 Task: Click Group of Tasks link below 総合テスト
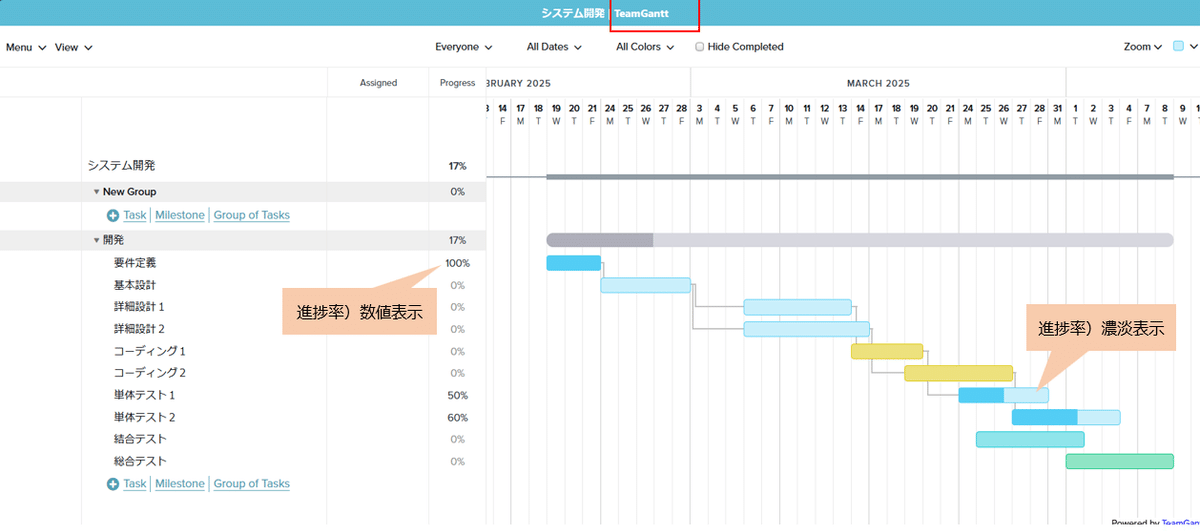tap(251, 483)
